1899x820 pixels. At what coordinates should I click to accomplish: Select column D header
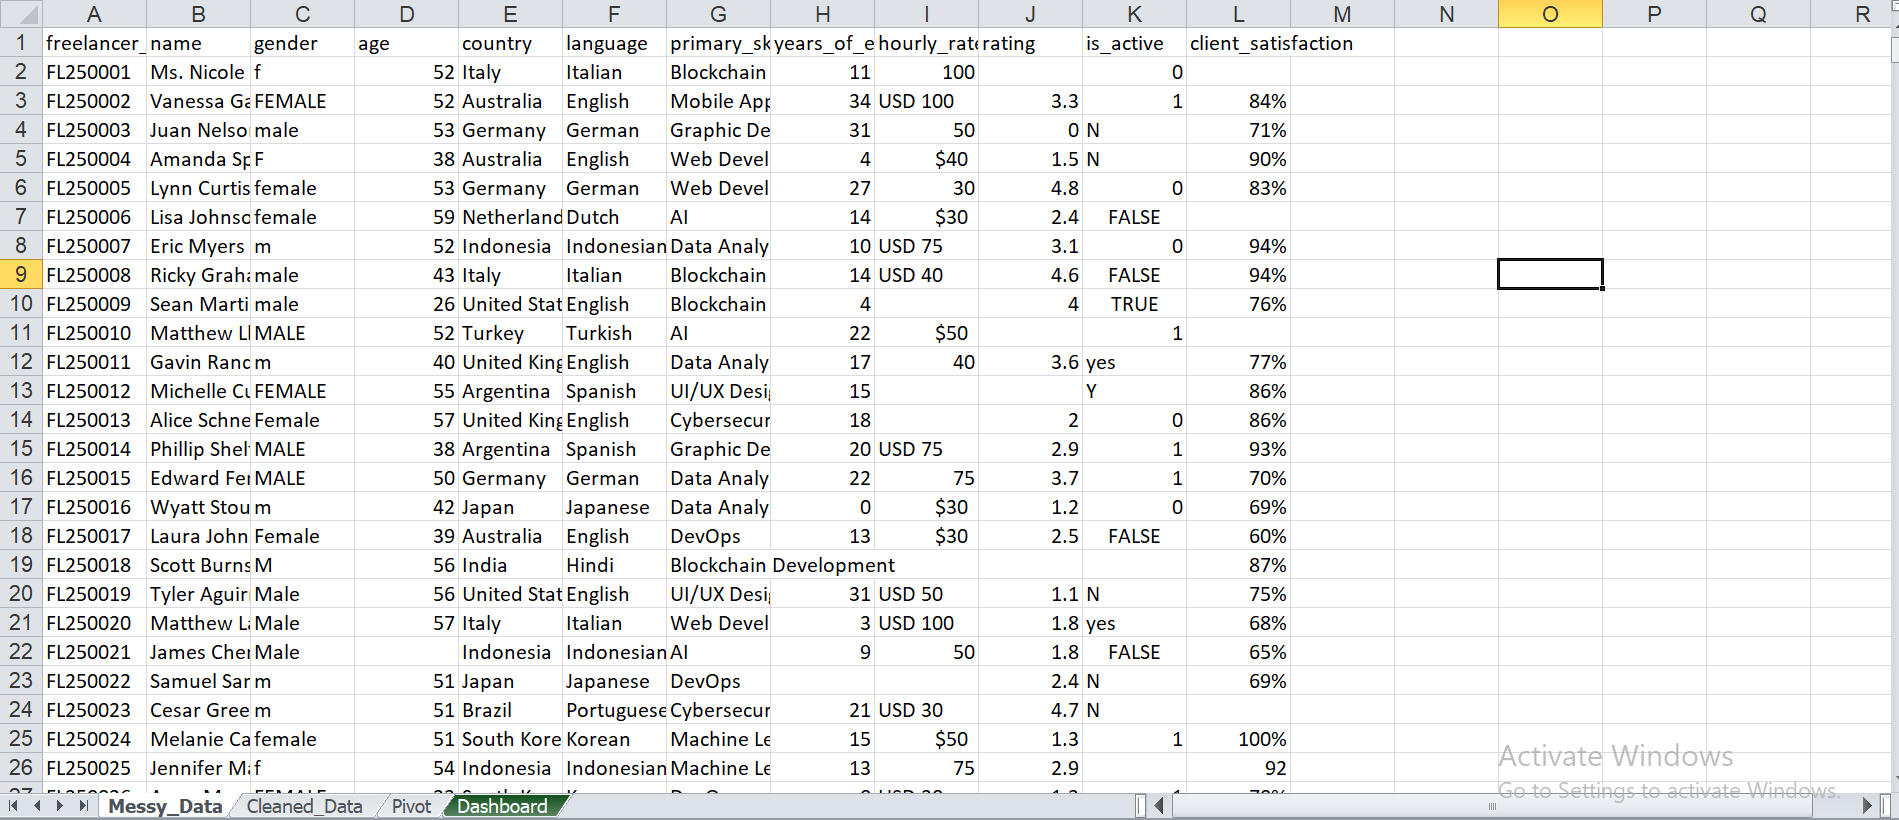(406, 14)
